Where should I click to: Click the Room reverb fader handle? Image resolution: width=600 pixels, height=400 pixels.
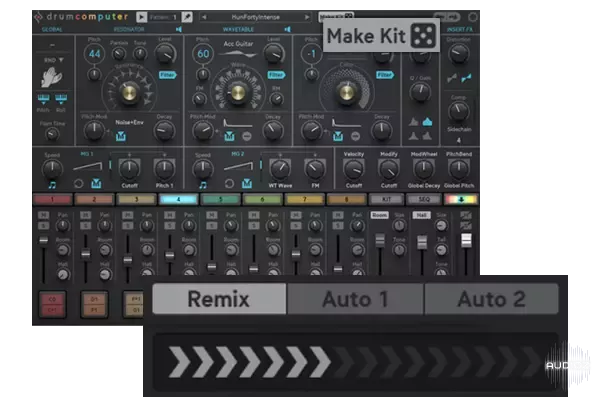point(380,240)
